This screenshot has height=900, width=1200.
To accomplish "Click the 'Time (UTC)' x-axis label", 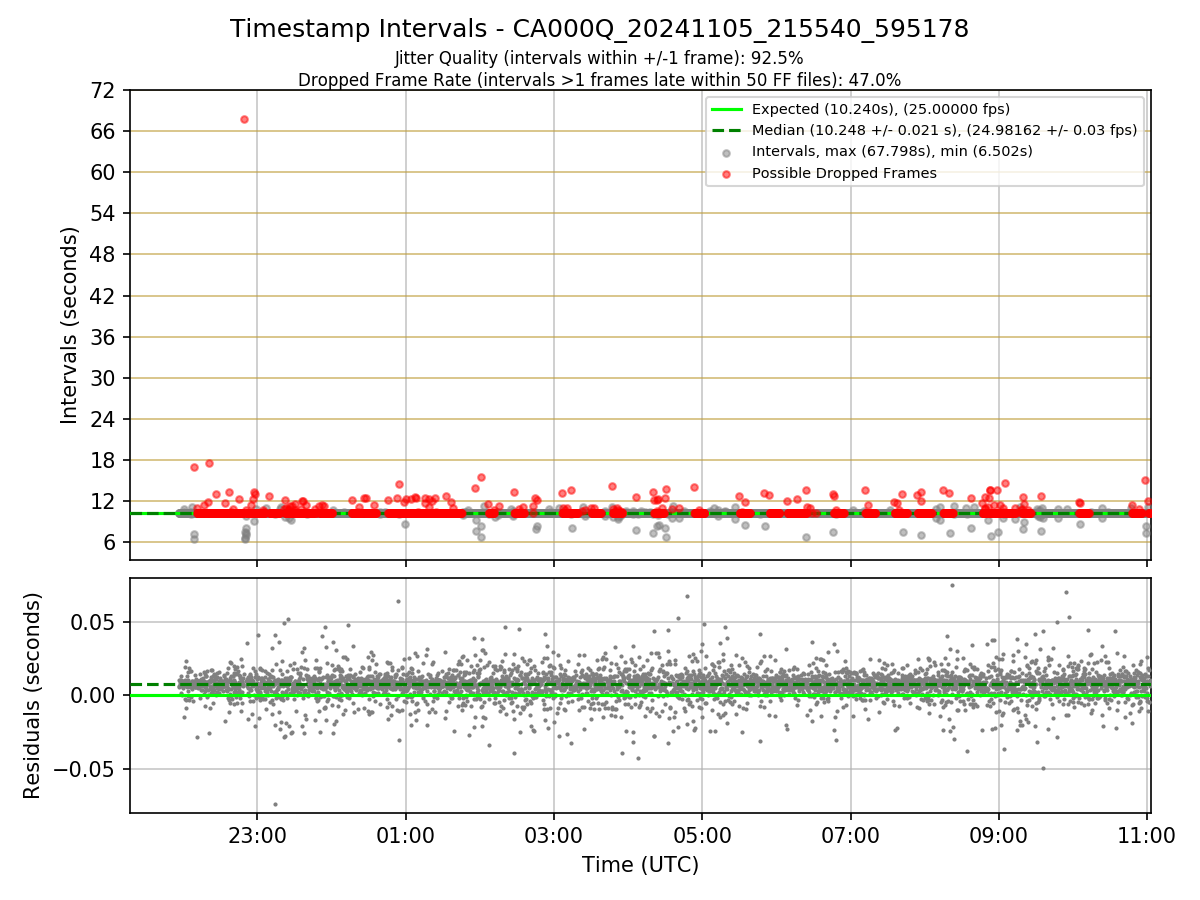I will (640, 865).
